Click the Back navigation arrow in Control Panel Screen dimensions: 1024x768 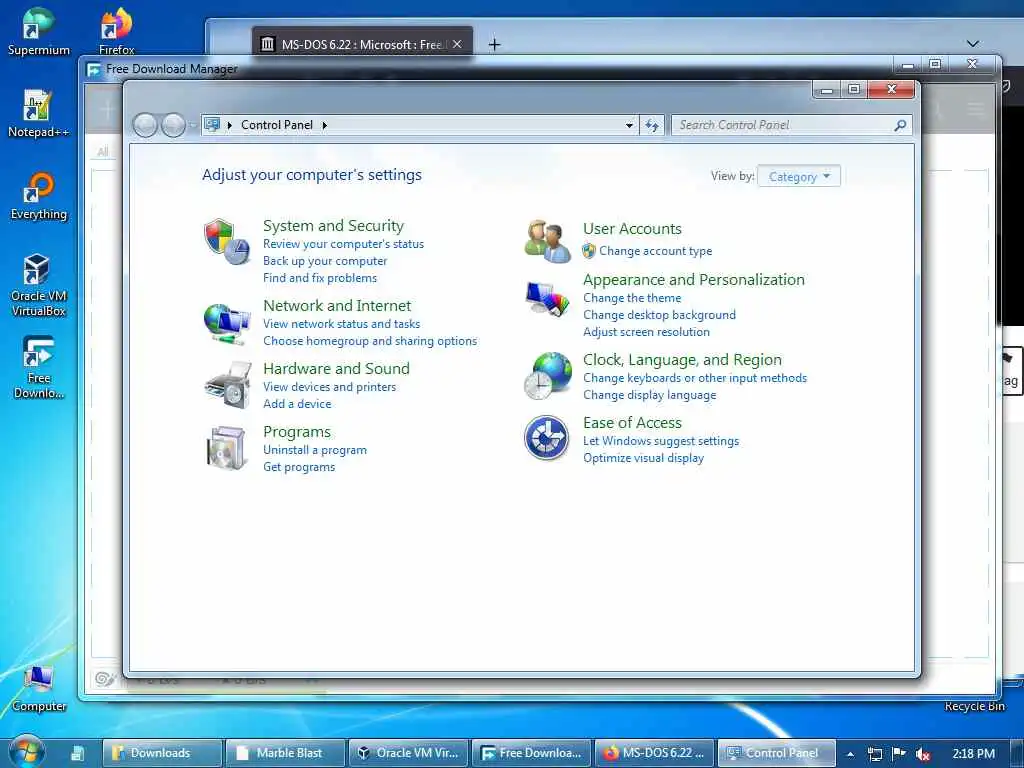146,125
